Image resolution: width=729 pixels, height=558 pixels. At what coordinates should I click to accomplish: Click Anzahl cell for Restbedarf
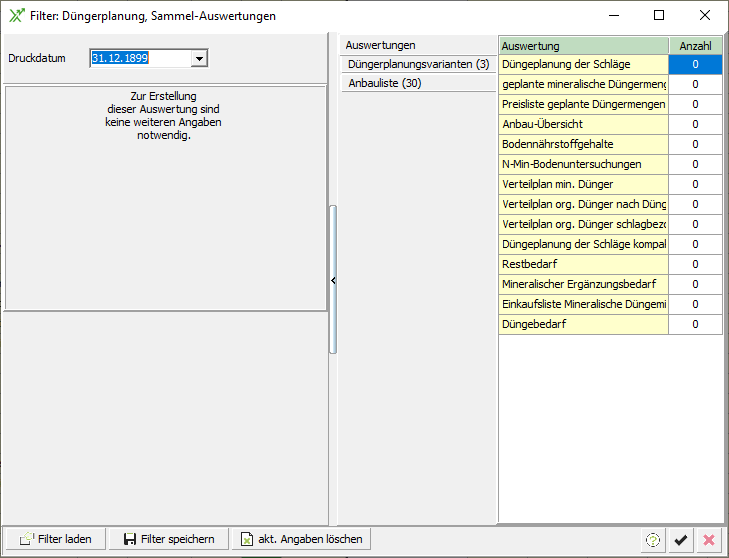tap(695, 264)
